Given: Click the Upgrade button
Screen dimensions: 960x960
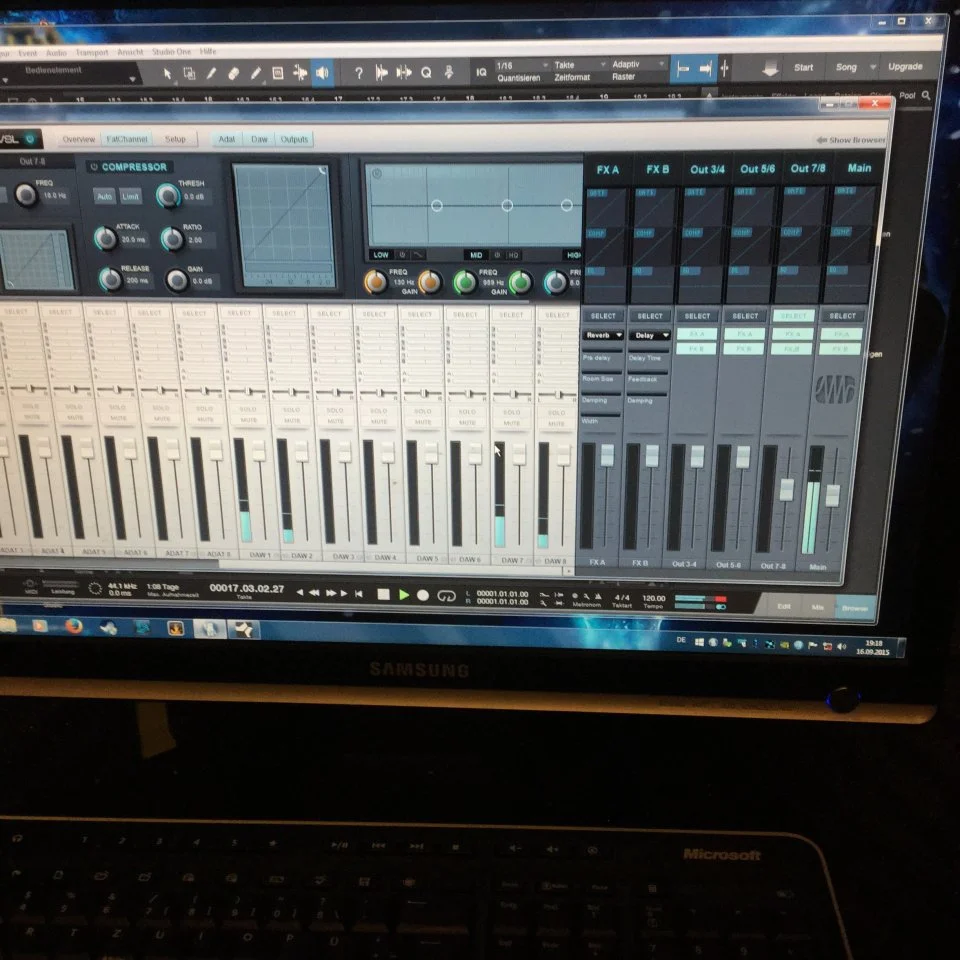Looking at the screenshot, I should coord(904,67).
